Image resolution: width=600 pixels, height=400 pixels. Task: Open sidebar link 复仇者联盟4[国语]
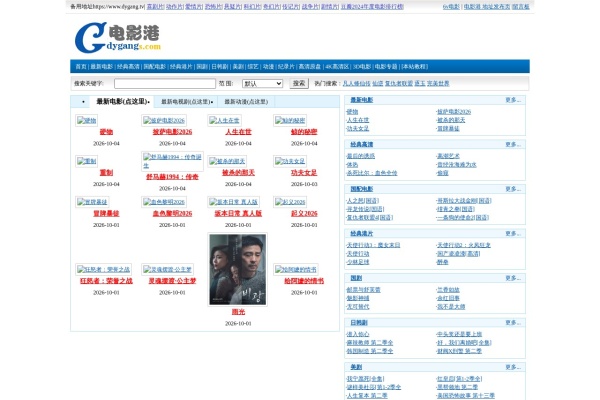[x=370, y=217]
